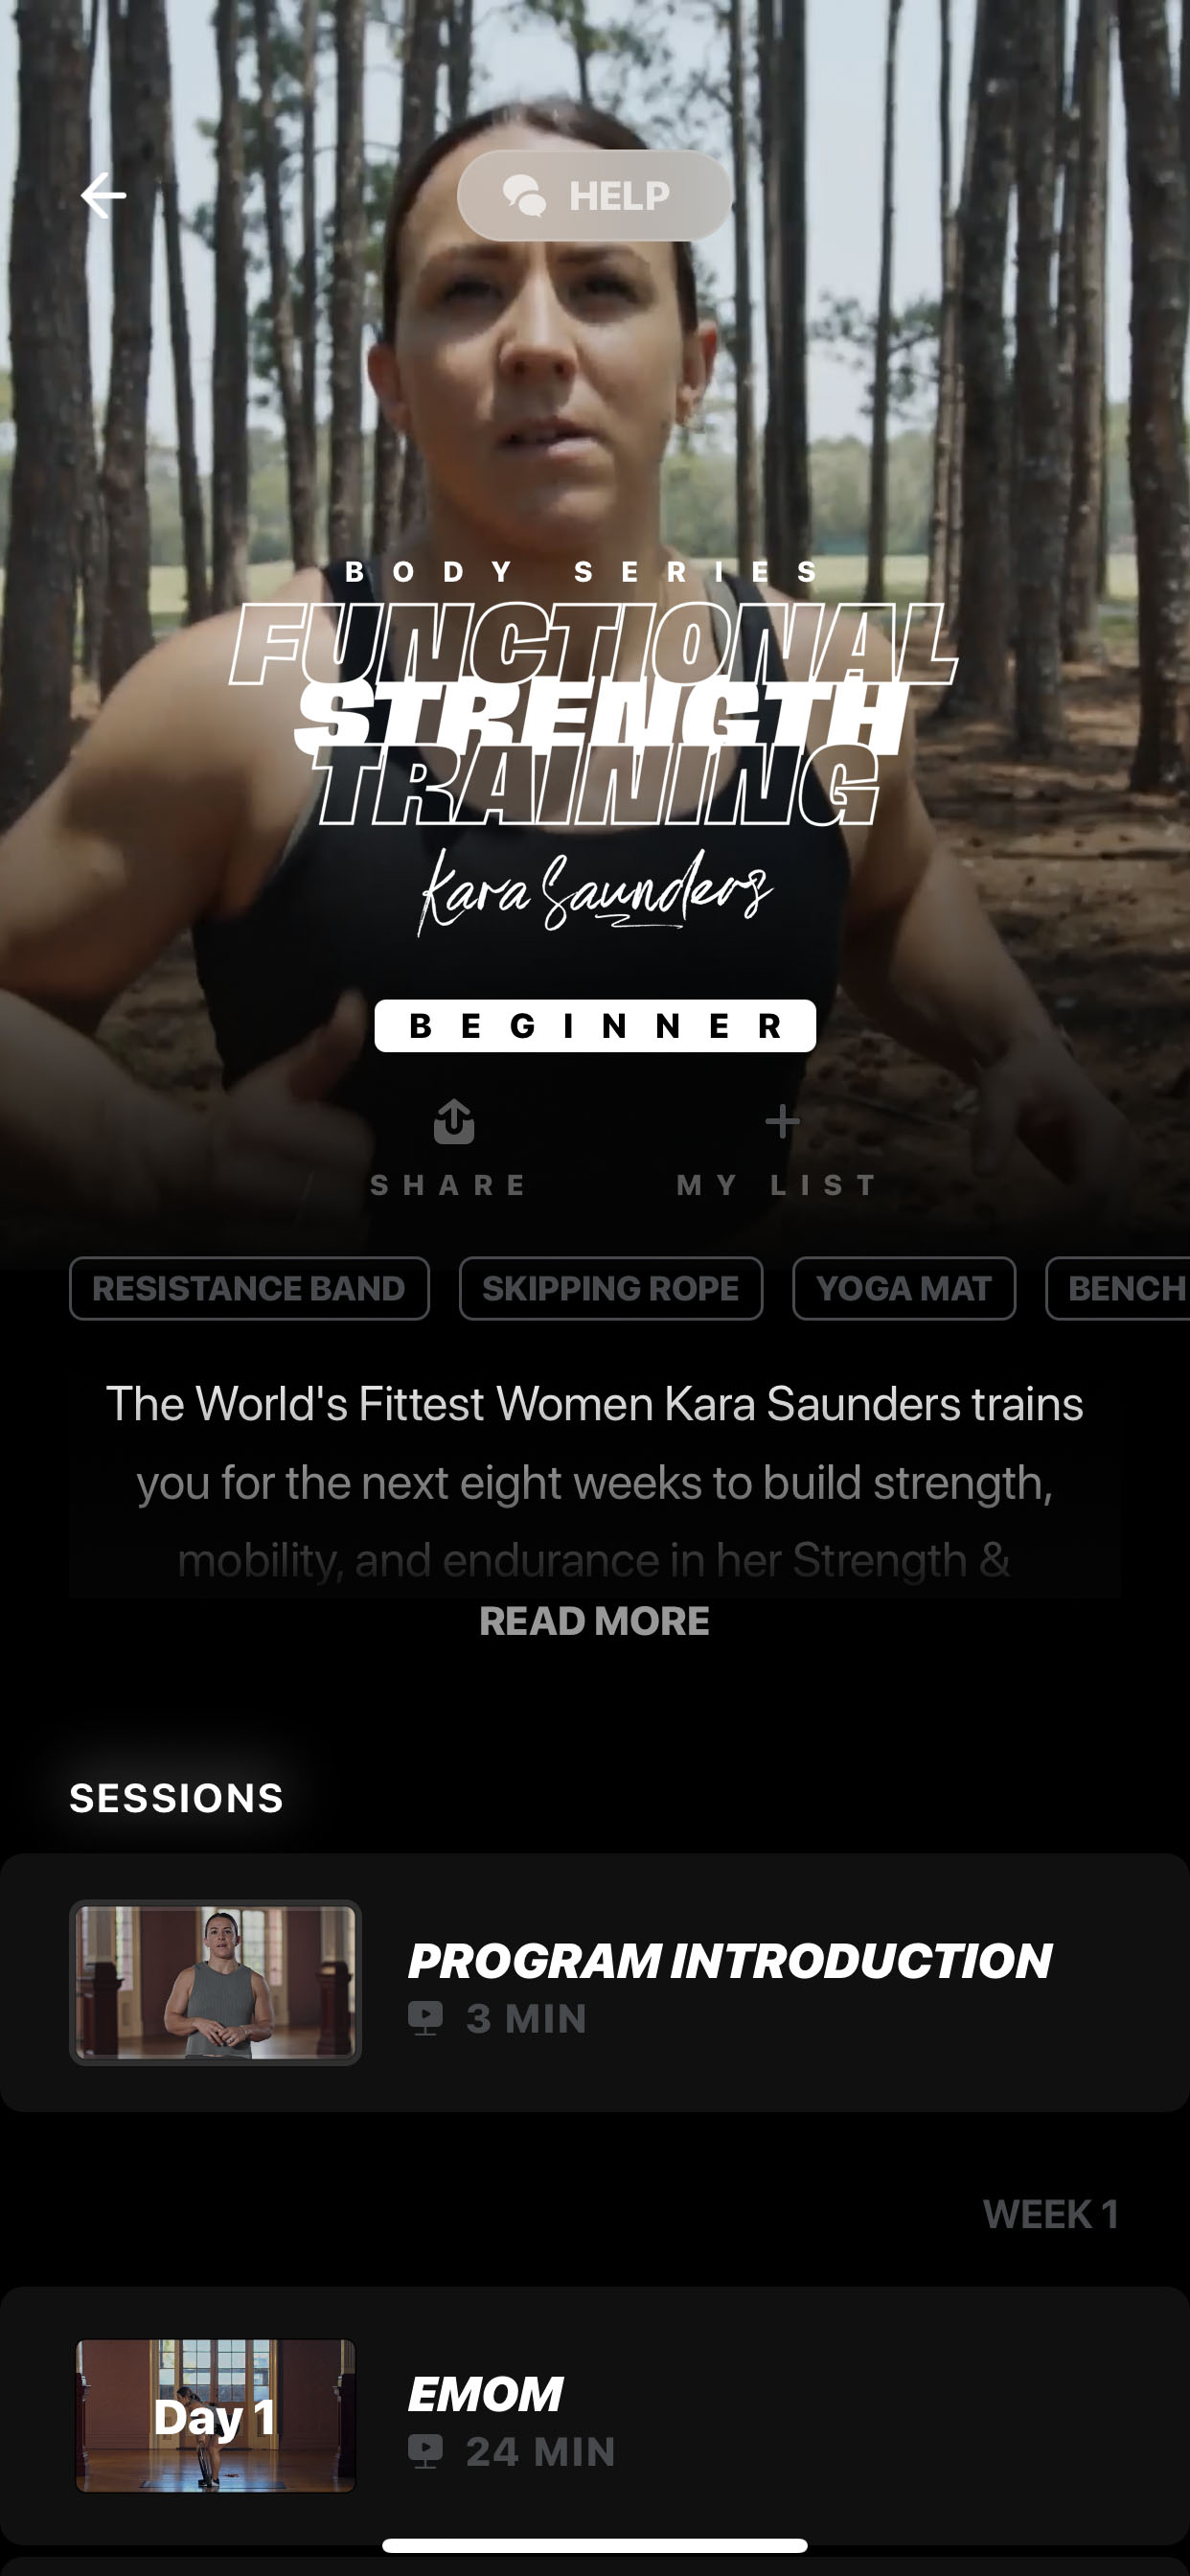Open the Program Introduction session title
This screenshot has width=1190, height=2576.
(x=730, y=1960)
